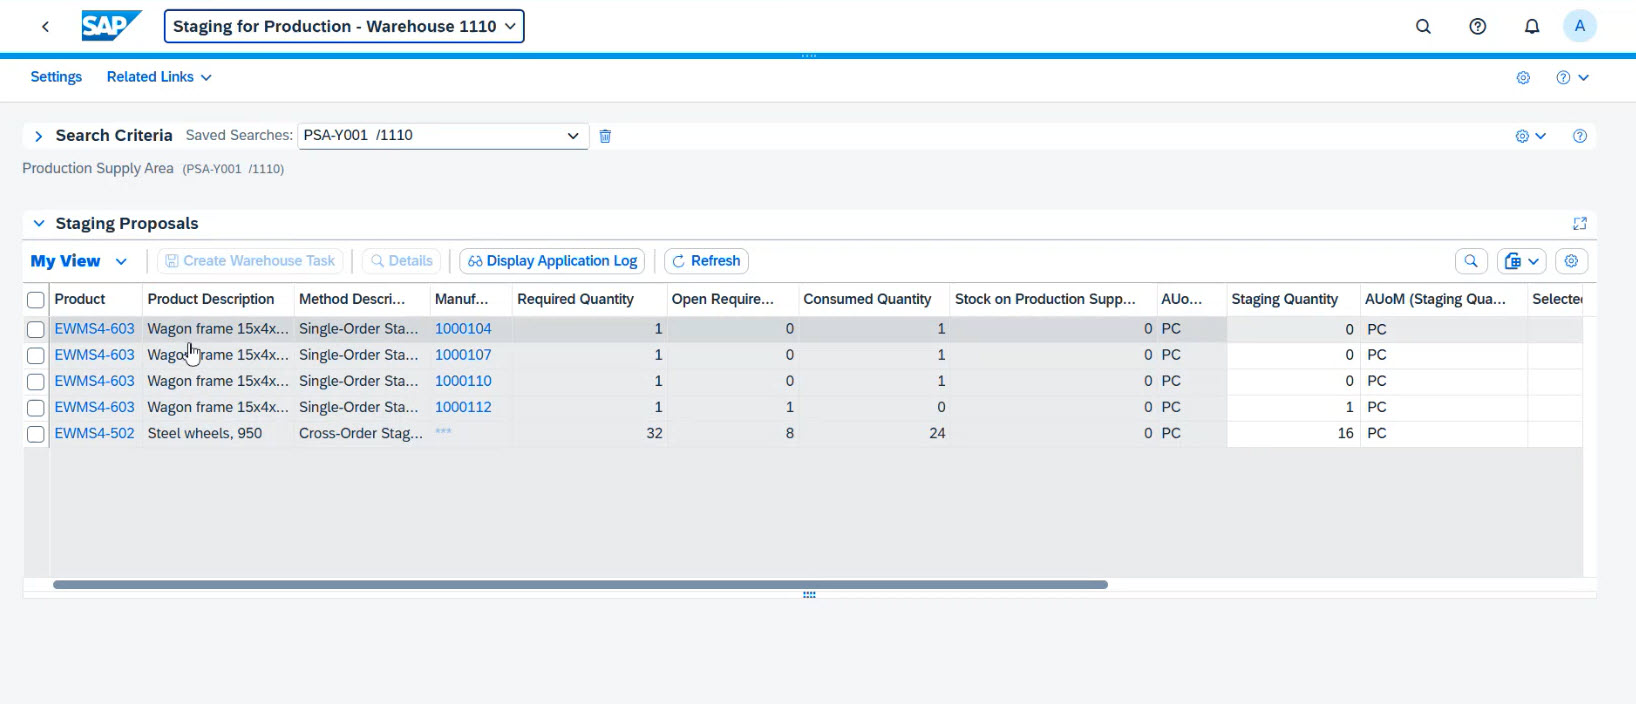The width and height of the screenshot is (1636, 704).
Task: Go back using the back arrow
Action: click(45, 27)
